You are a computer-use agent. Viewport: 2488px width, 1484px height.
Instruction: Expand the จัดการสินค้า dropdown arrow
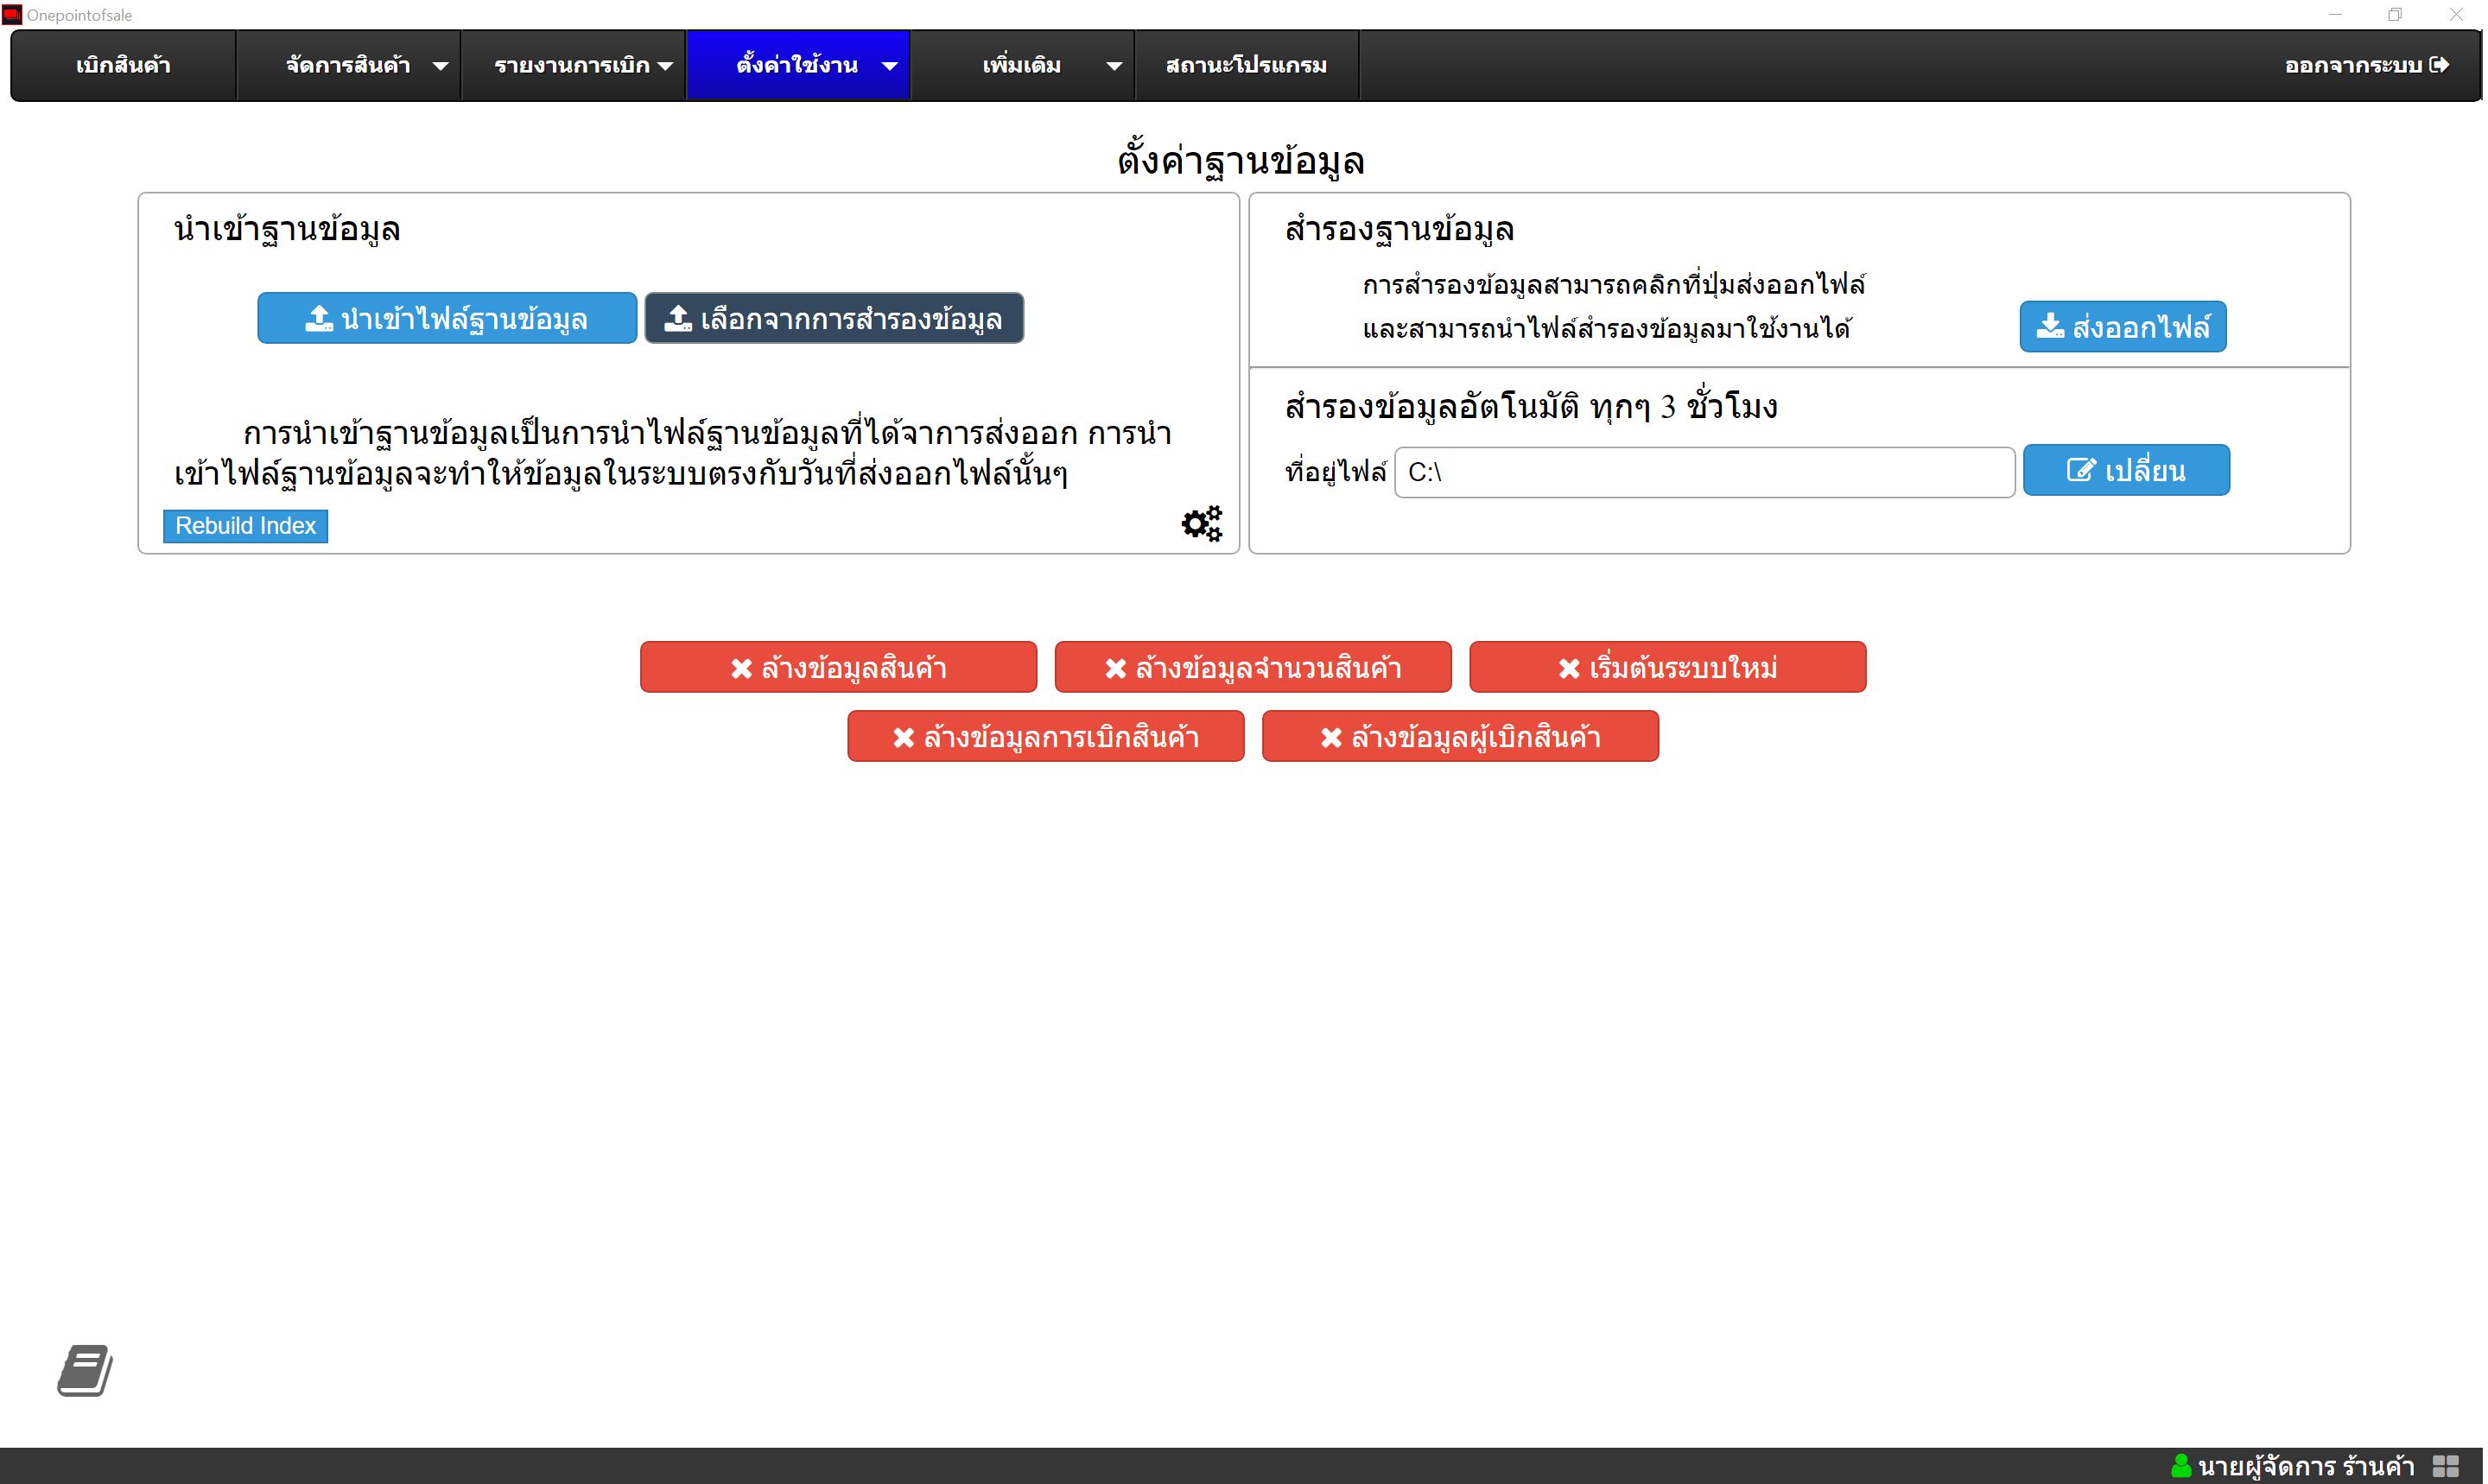[440, 66]
